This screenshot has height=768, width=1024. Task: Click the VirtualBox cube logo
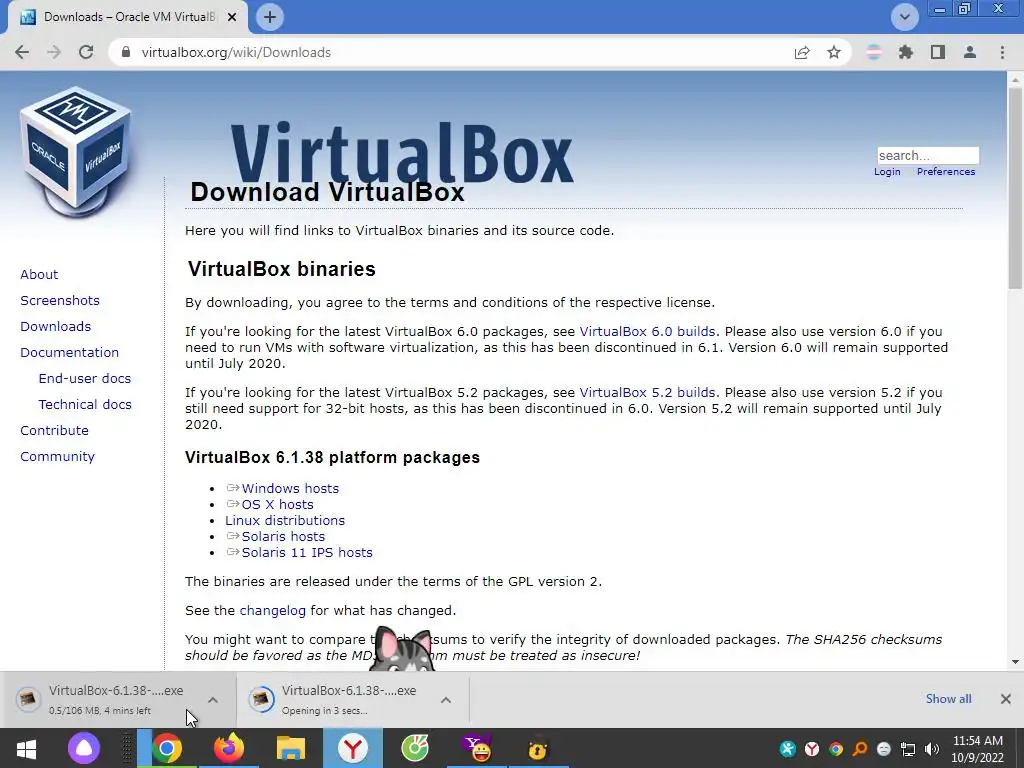(x=76, y=152)
